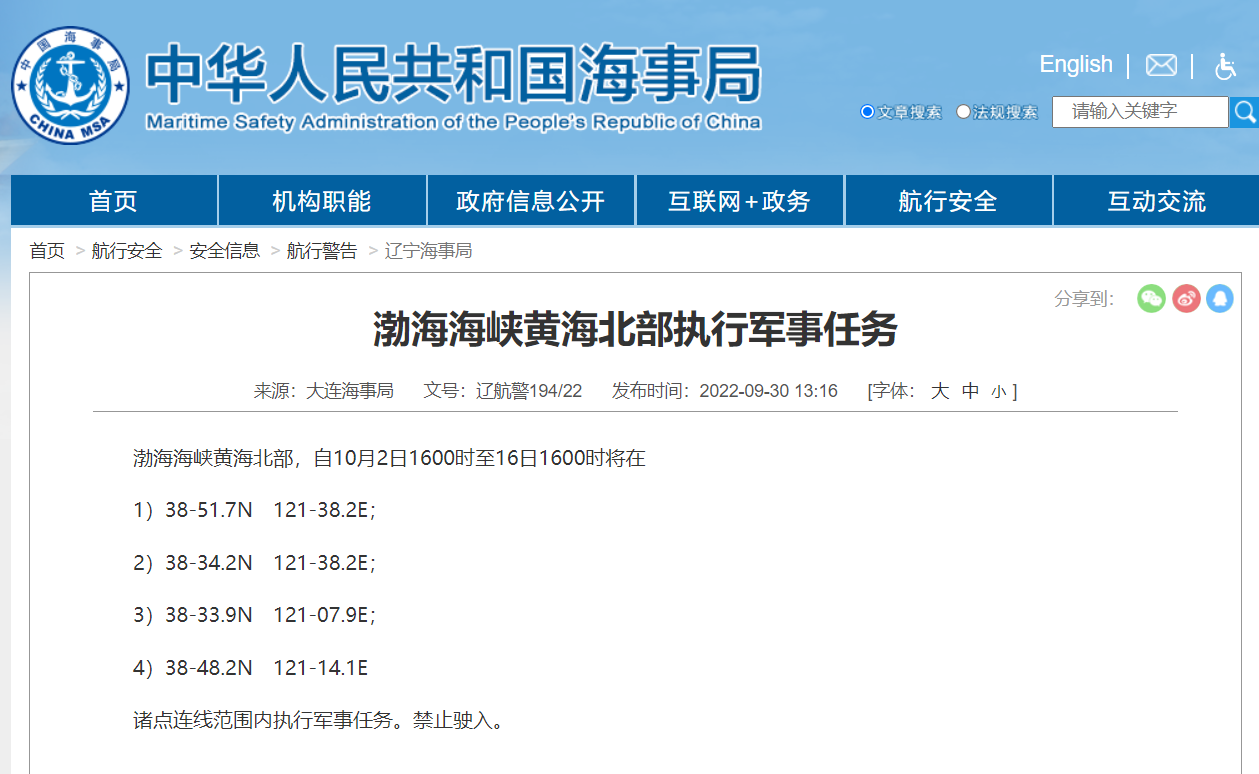The width and height of the screenshot is (1259, 774).
Task: Click coordinate line 38-33.9N 121-07.9E
Action: 255,615
